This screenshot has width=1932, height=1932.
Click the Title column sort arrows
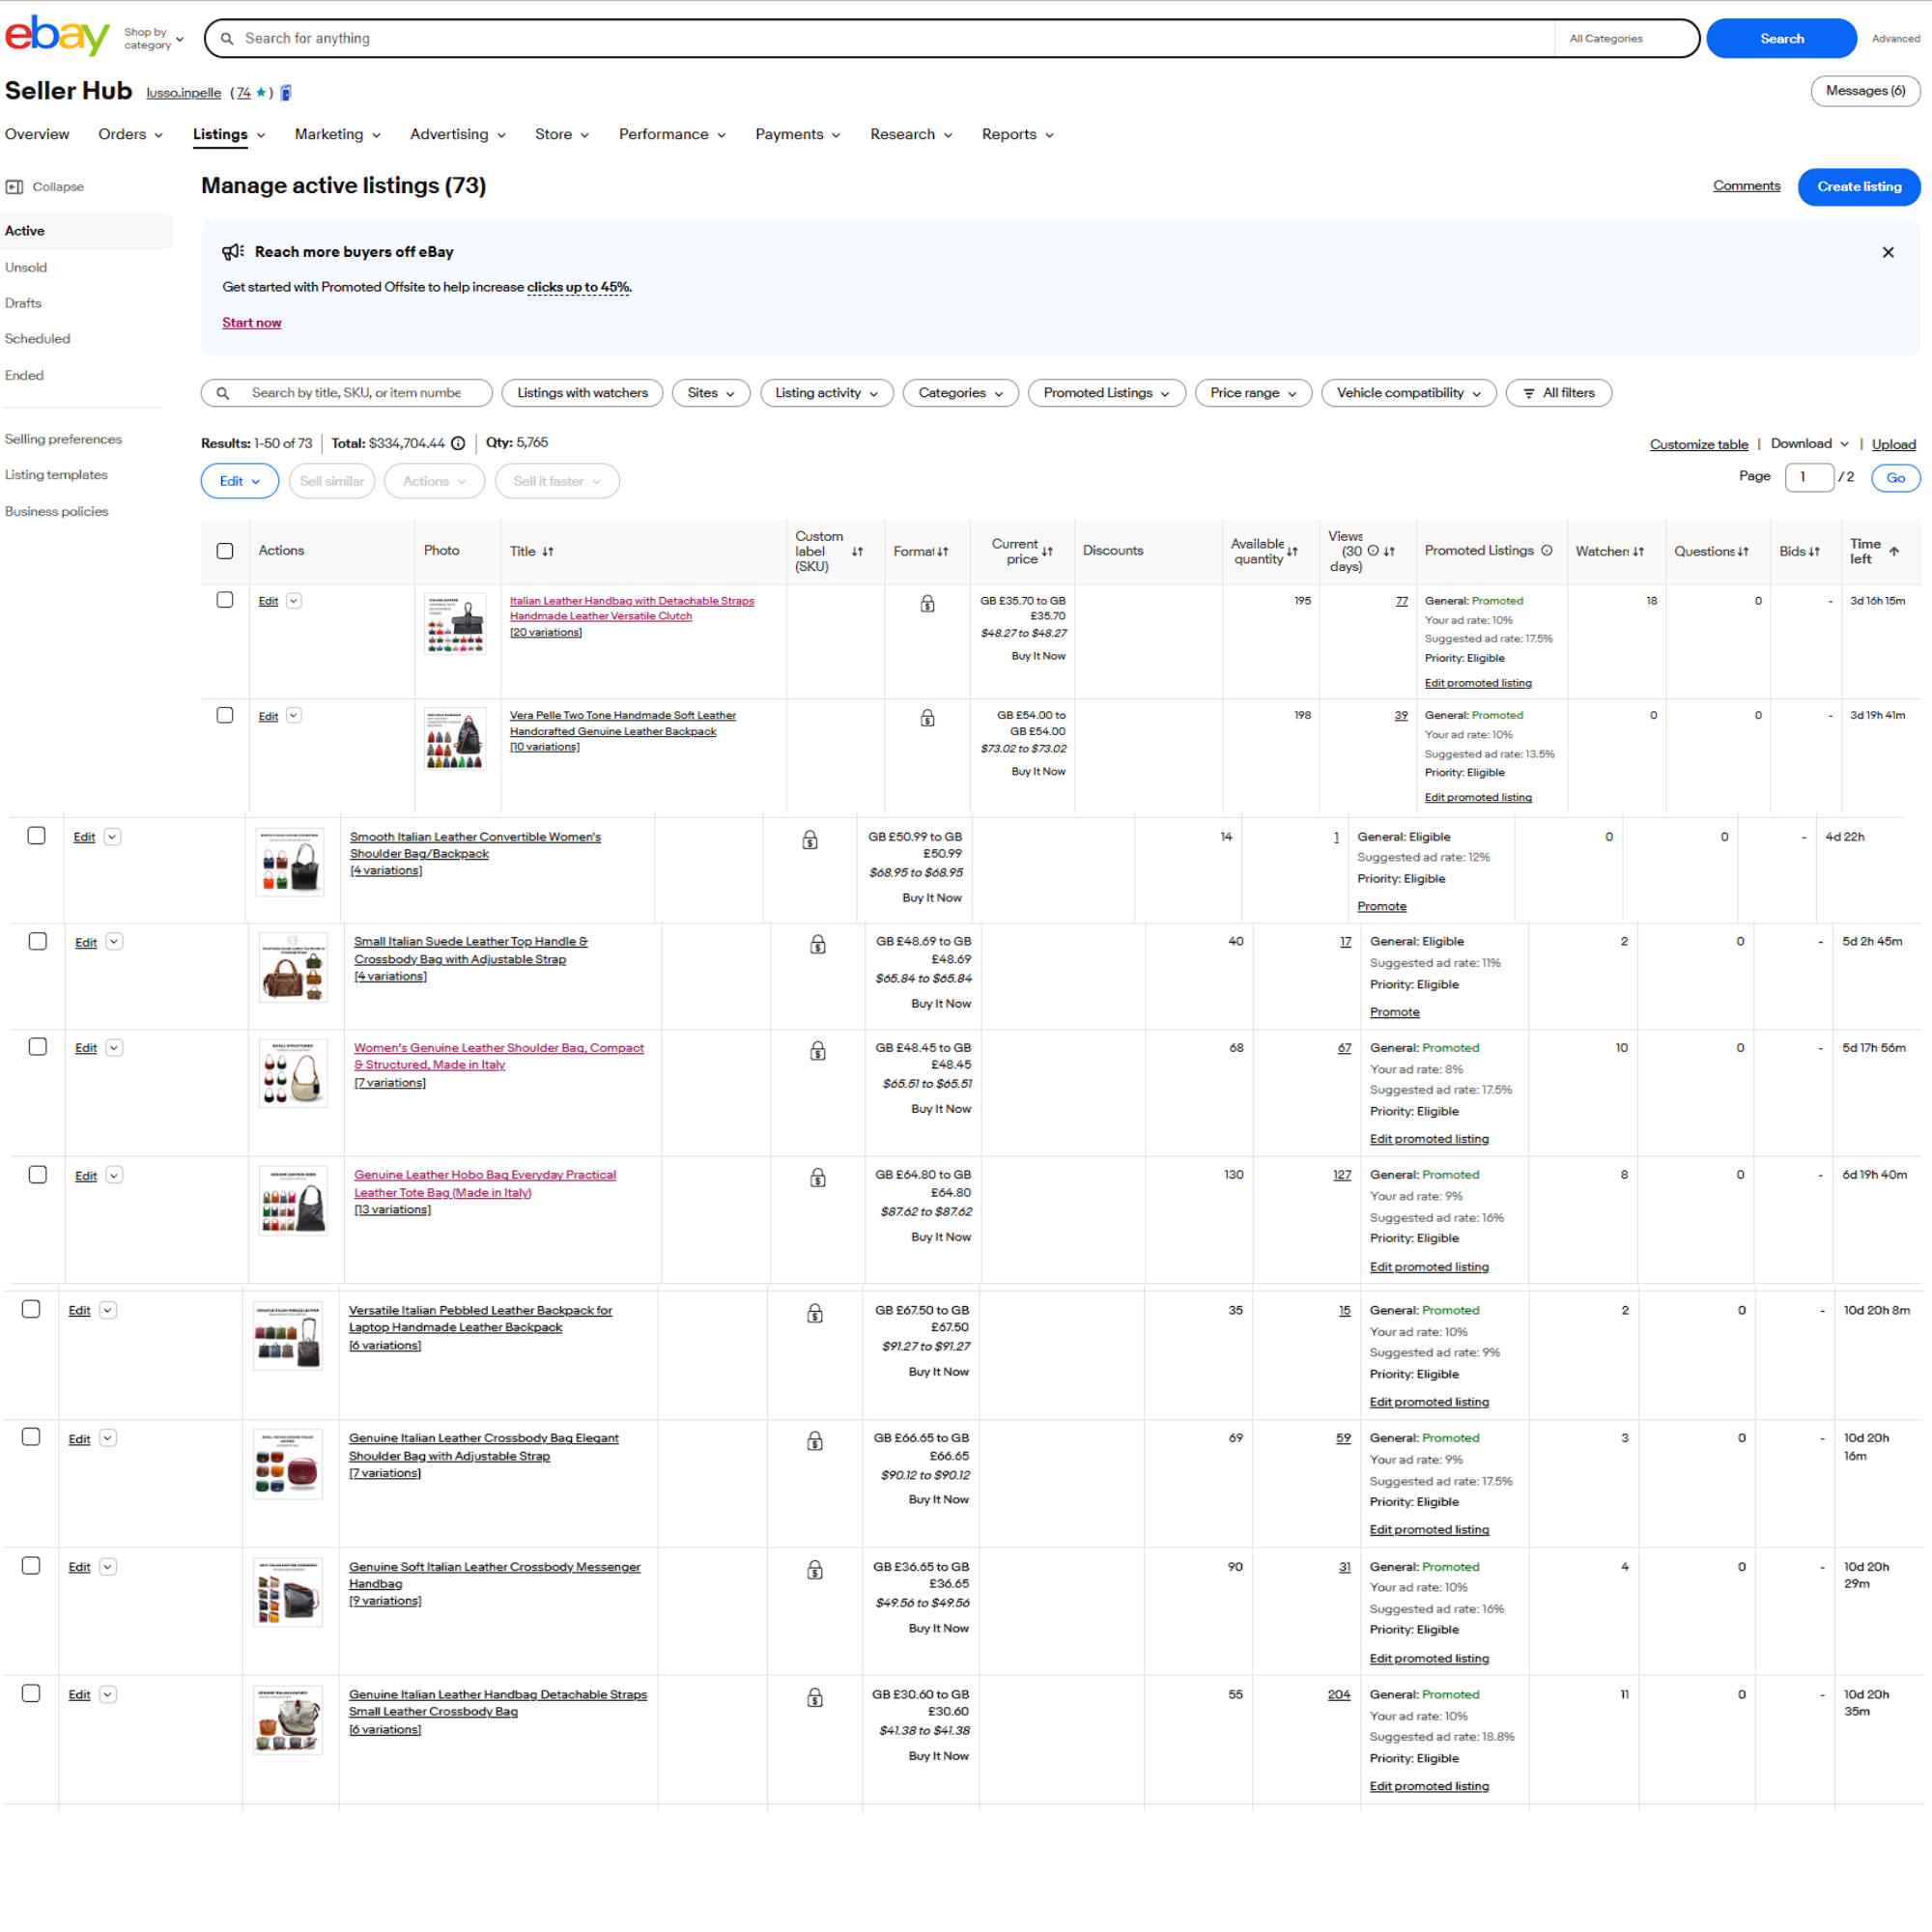point(548,551)
